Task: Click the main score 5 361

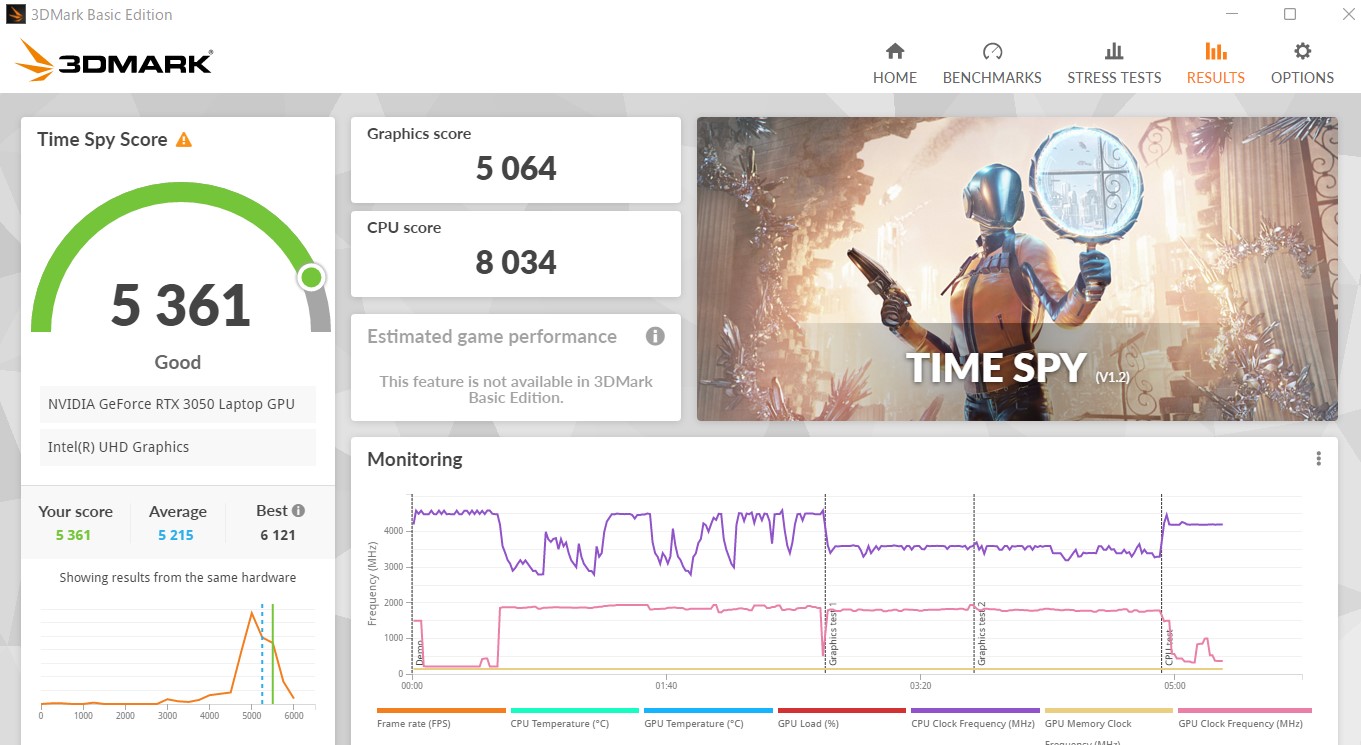Action: (180, 305)
